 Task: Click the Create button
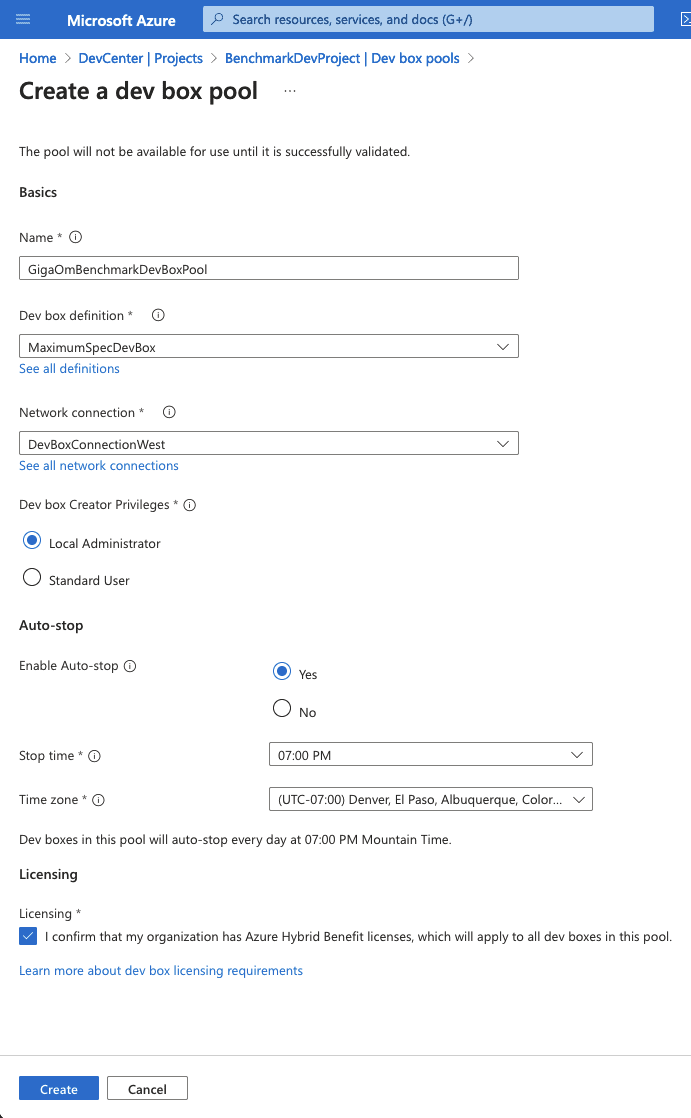59,1089
